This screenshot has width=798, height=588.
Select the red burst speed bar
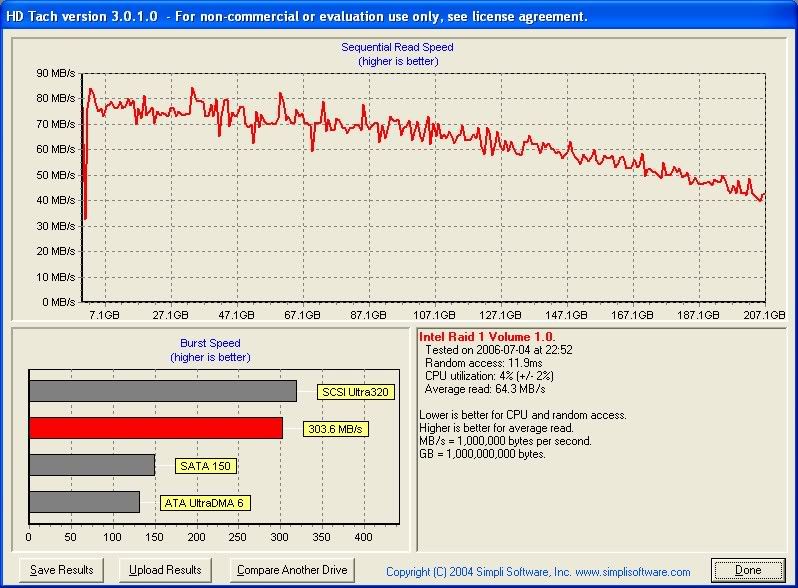(156, 428)
